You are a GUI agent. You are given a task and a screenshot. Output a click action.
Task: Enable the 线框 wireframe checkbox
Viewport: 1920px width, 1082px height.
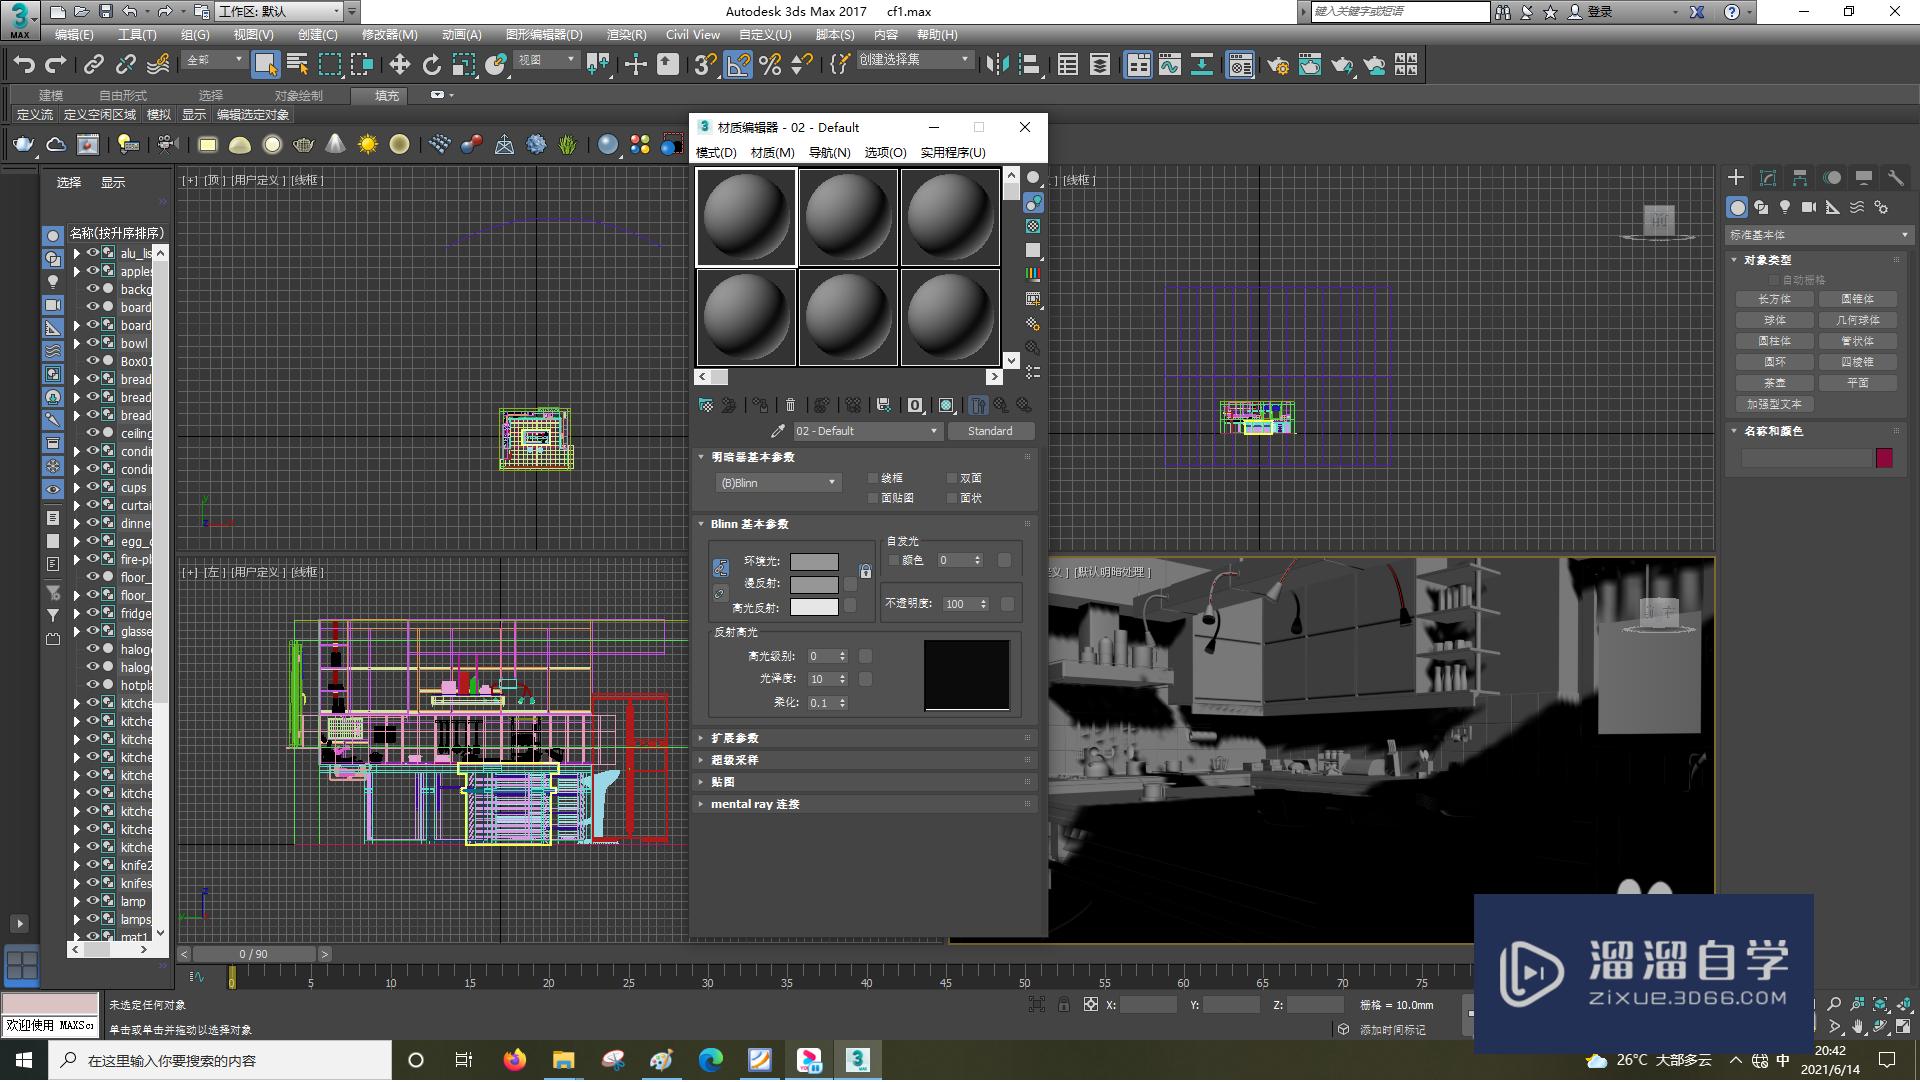pos(873,478)
